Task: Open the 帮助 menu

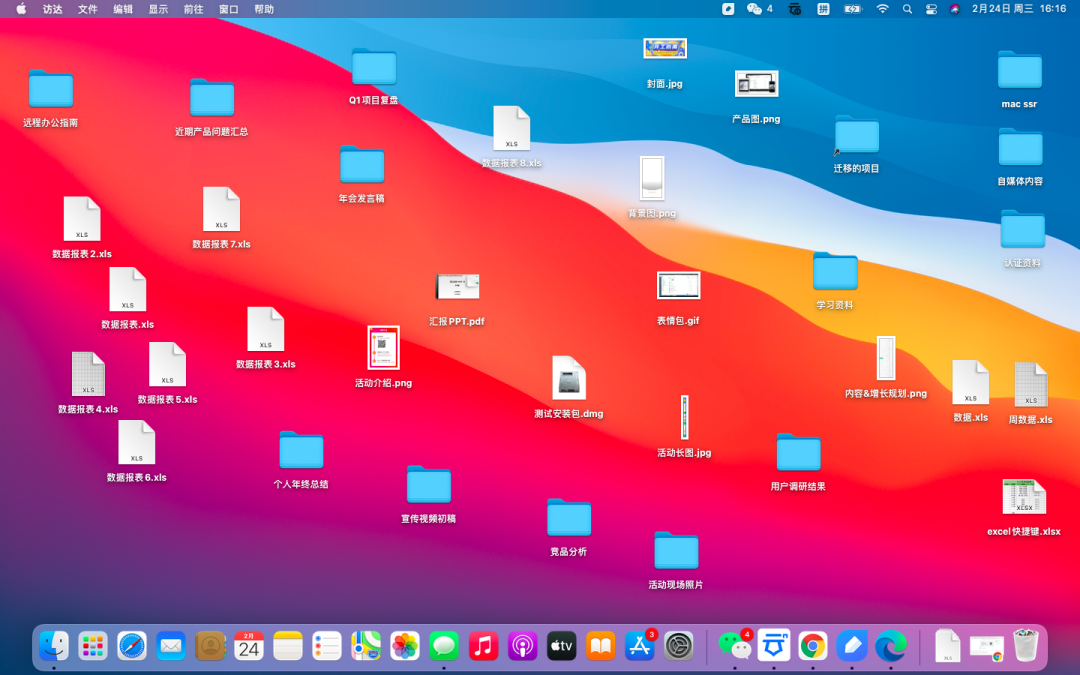Action: click(264, 9)
